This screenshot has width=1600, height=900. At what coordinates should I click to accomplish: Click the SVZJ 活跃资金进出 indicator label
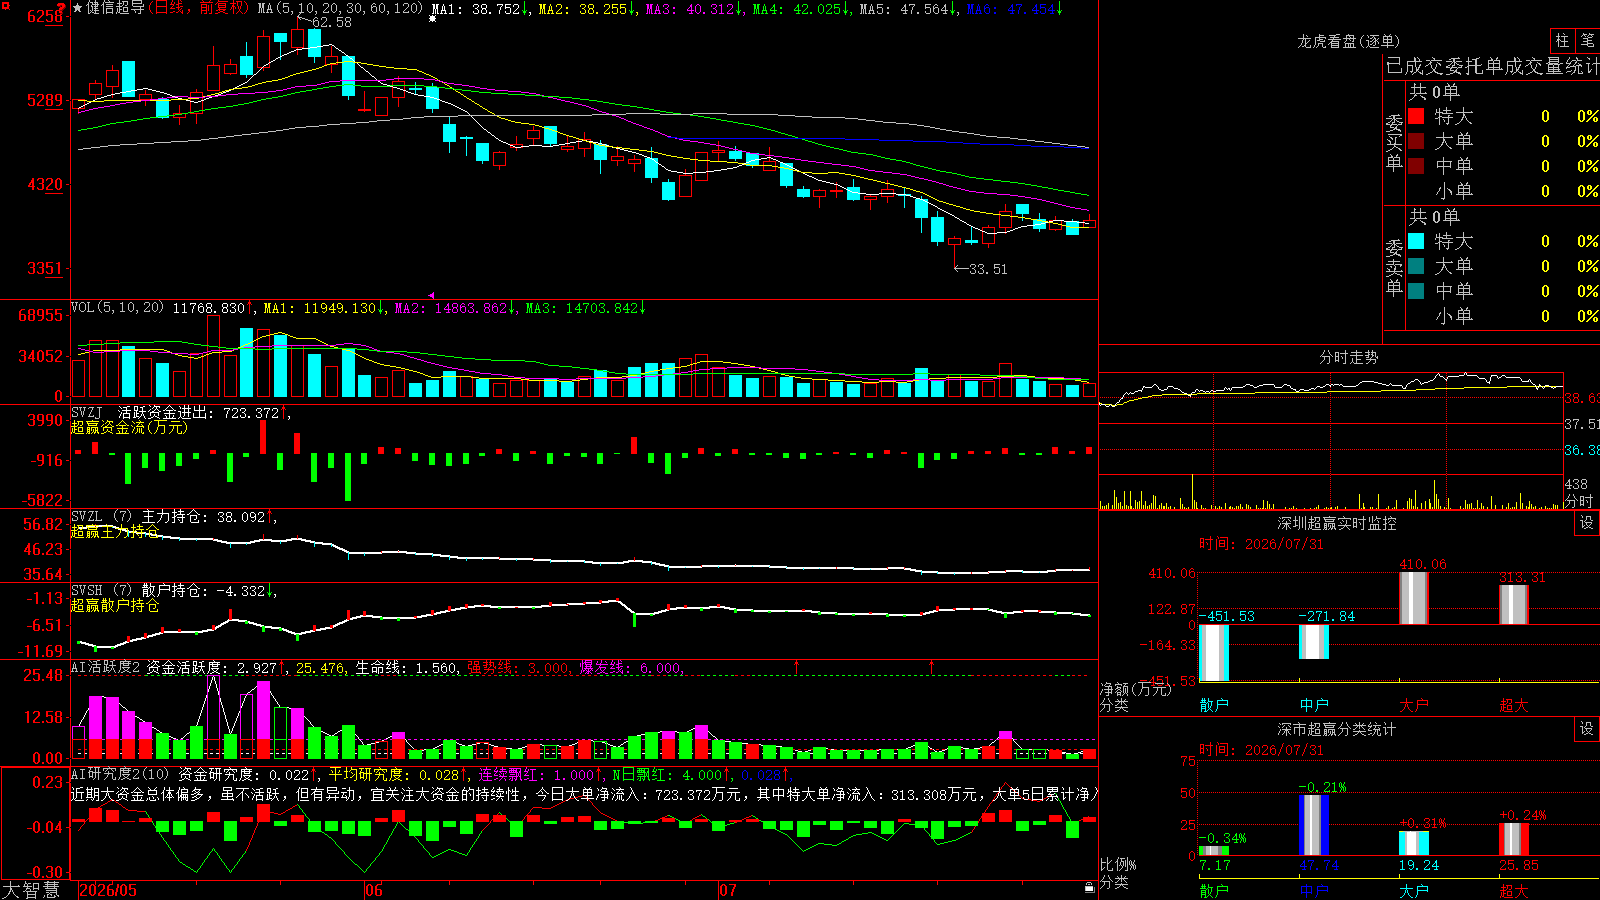click(x=141, y=412)
